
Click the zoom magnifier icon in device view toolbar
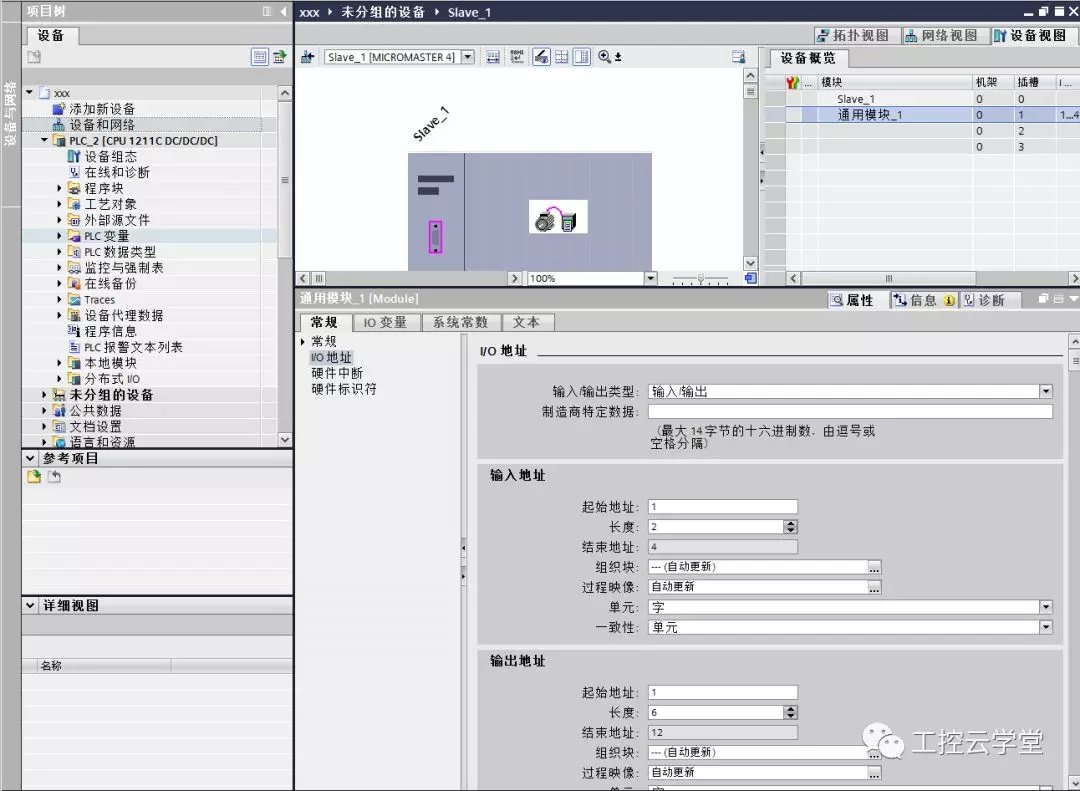tap(604, 57)
